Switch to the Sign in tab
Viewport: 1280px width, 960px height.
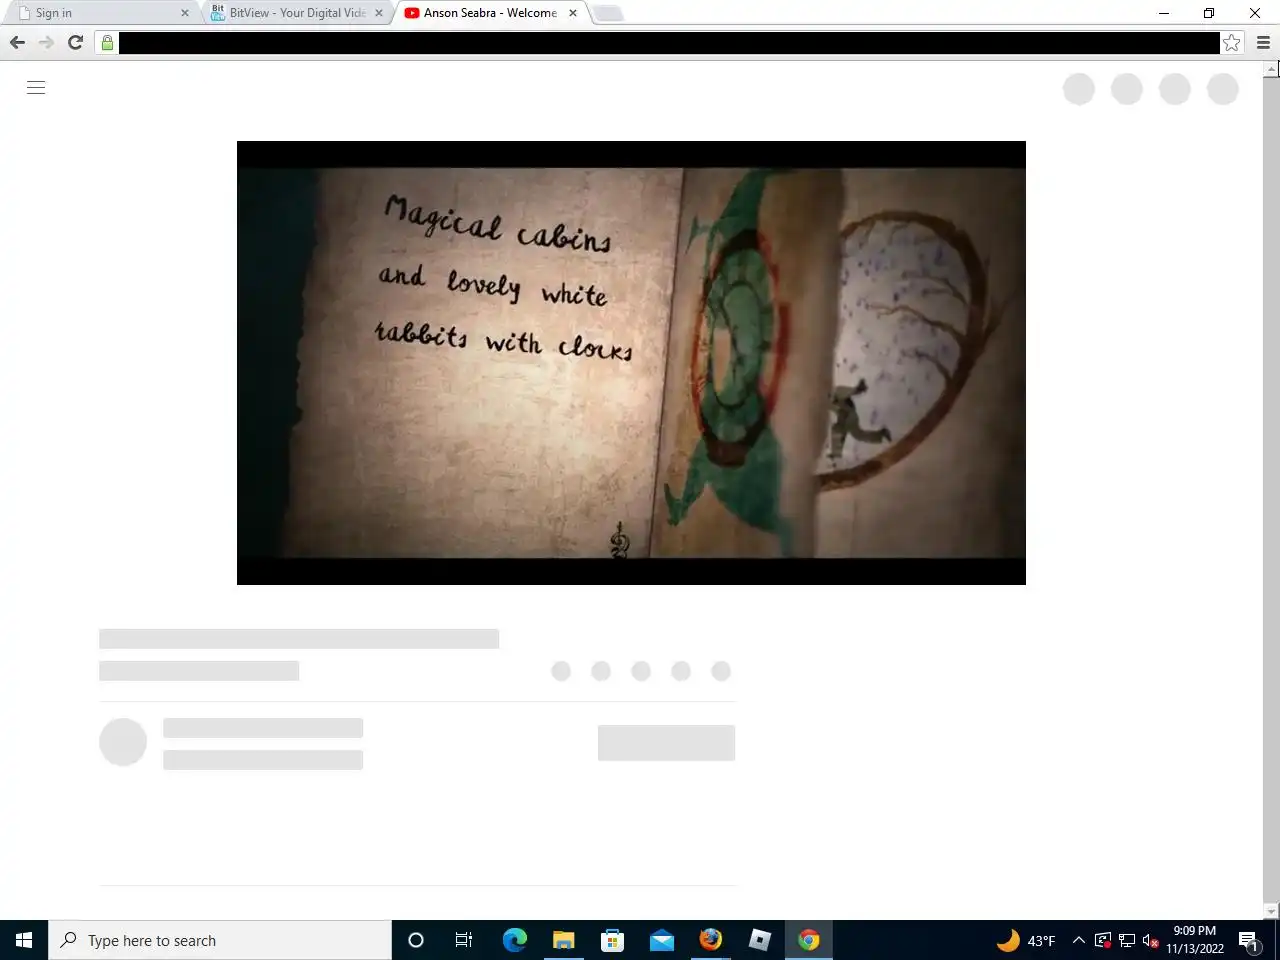click(x=100, y=13)
